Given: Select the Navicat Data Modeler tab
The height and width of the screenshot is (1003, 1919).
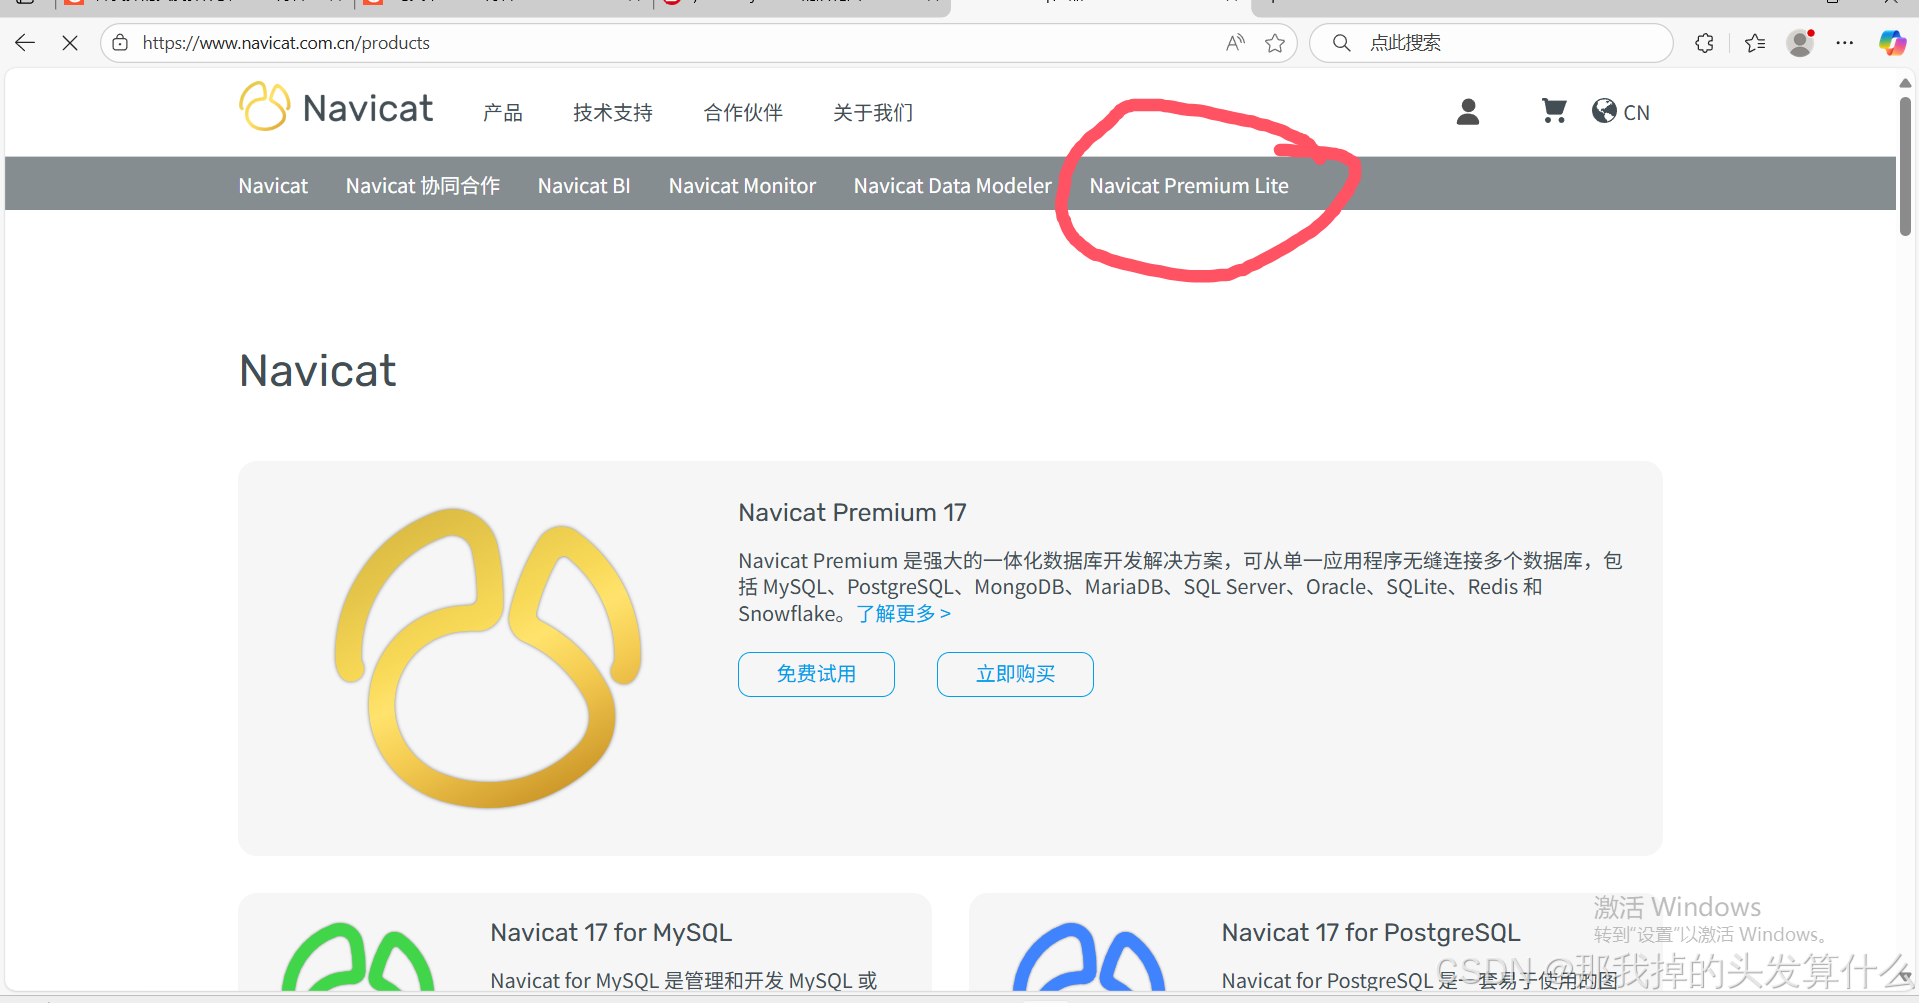Looking at the screenshot, I should pos(953,186).
